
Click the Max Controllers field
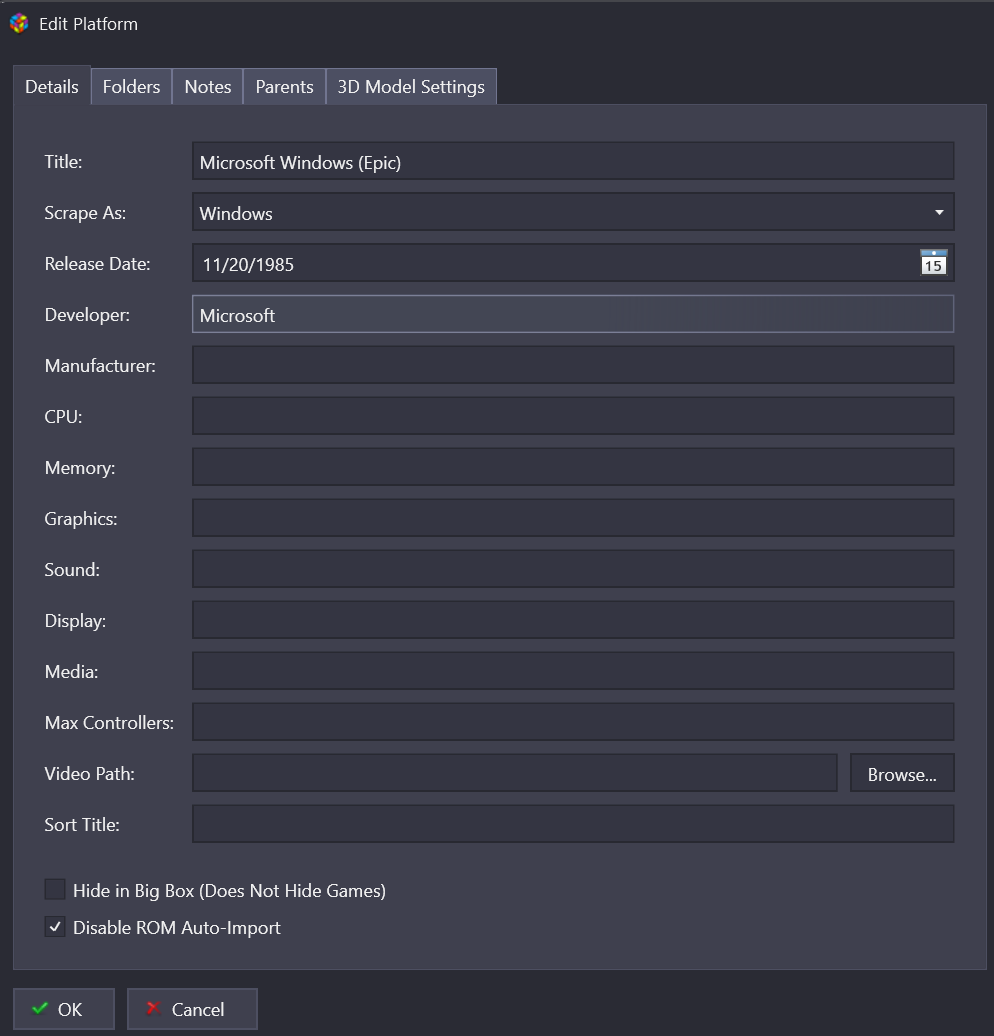pyautogui.click(x=572, y=722)
